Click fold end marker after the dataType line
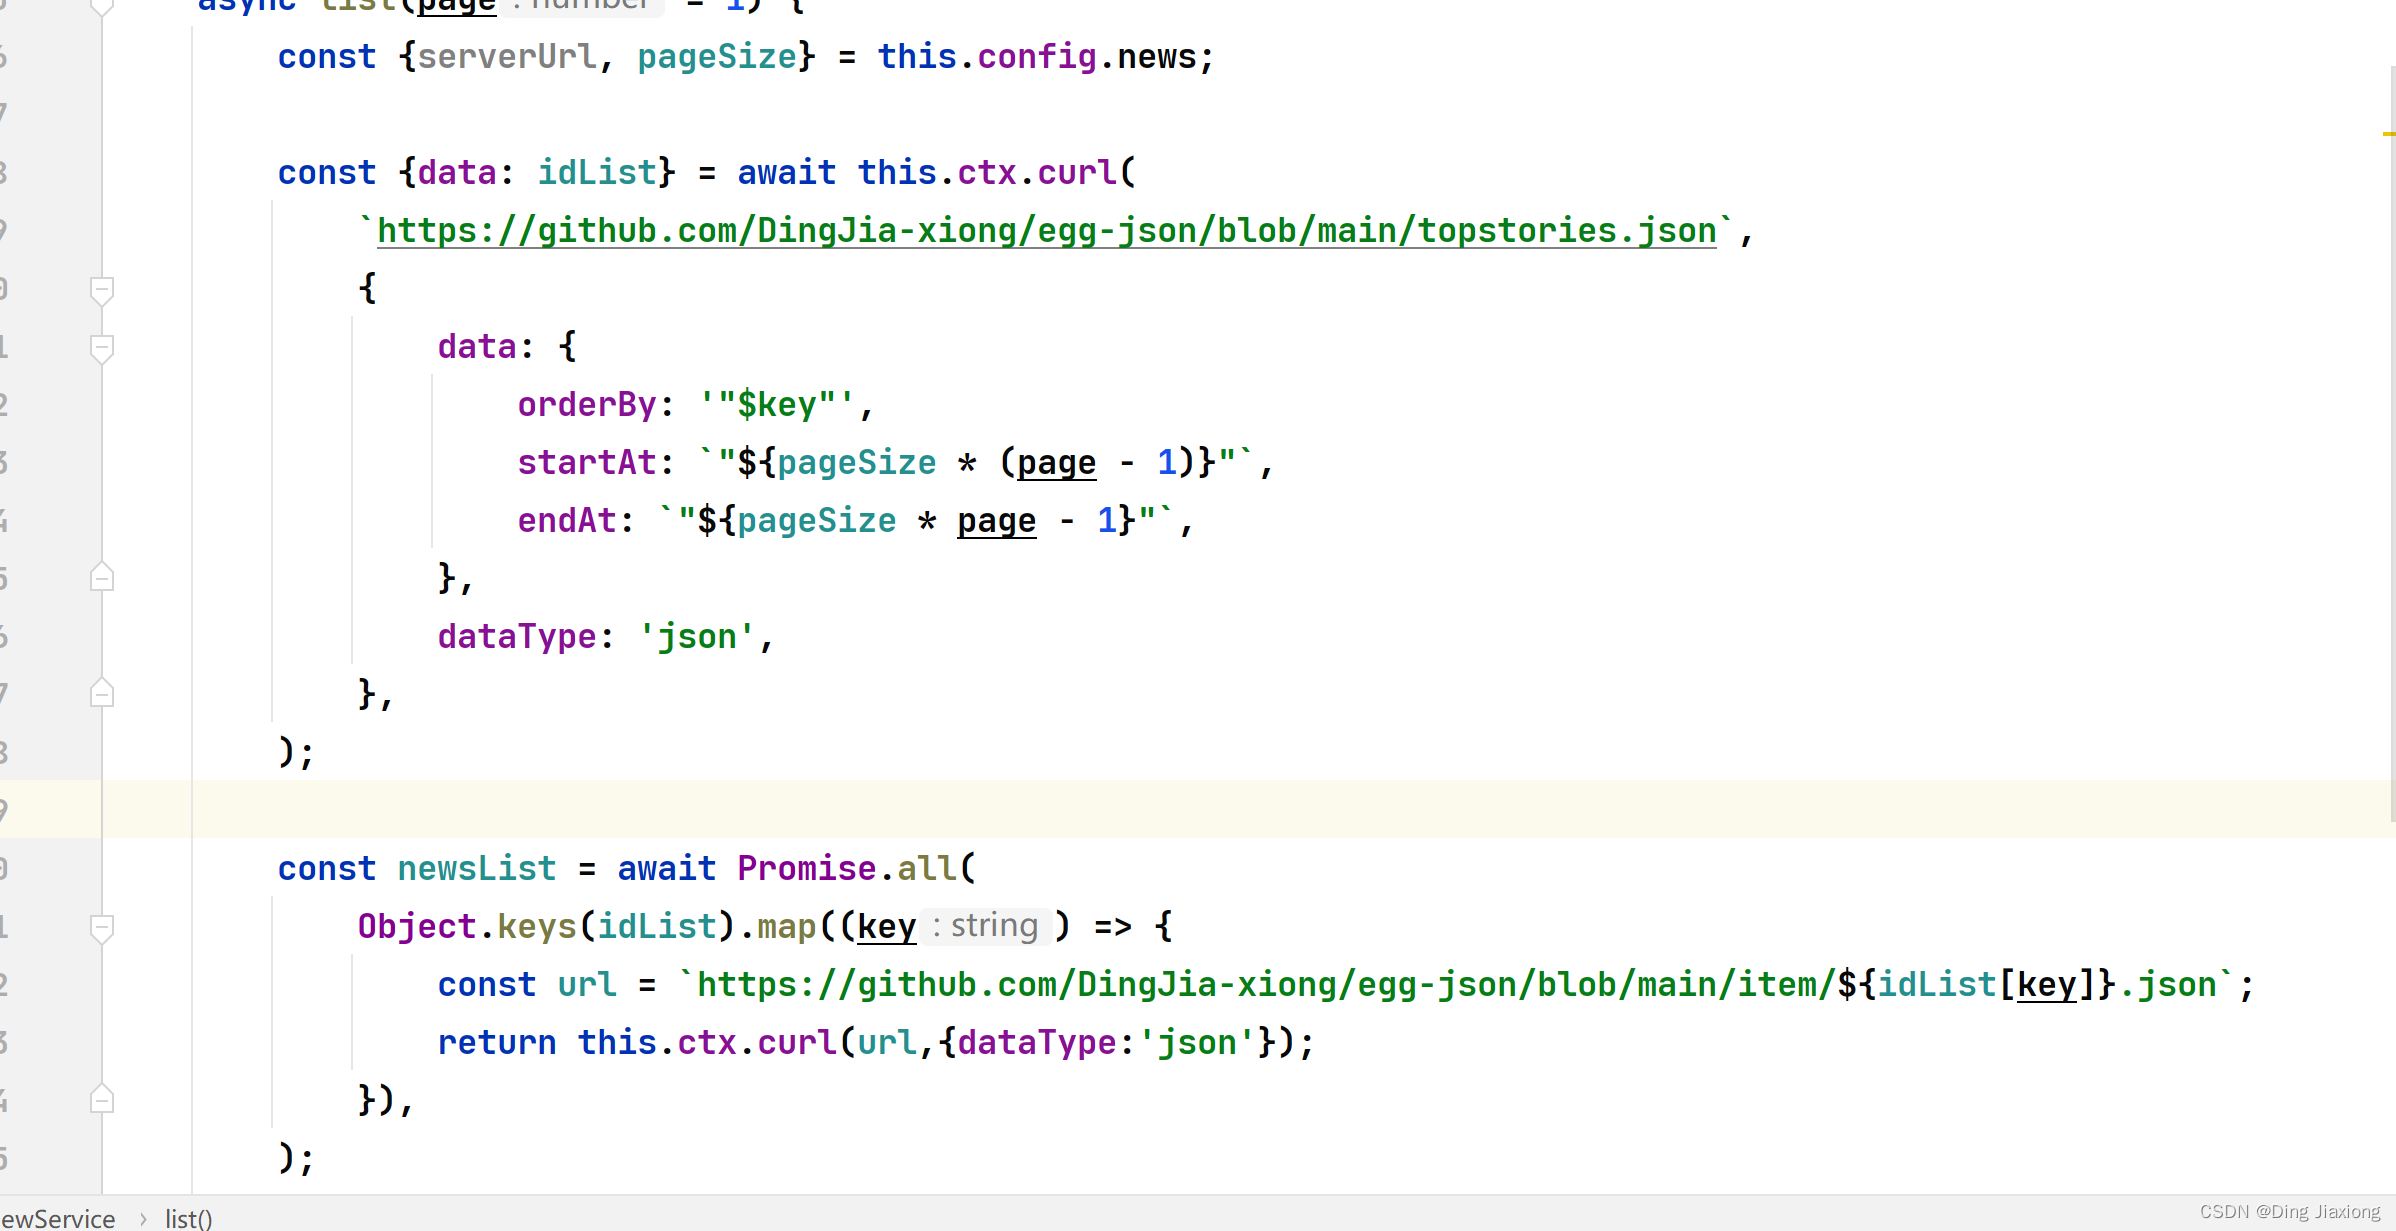The height and width of the screenshot is (1231, 2396). click(x=101, y=694)
